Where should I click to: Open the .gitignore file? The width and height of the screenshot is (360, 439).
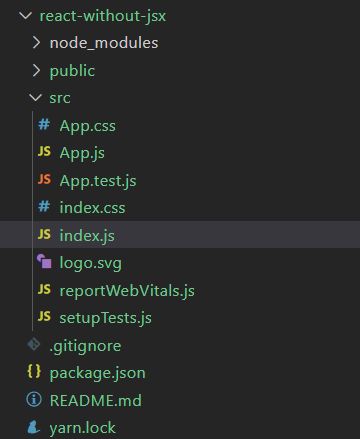click(85, 346)
